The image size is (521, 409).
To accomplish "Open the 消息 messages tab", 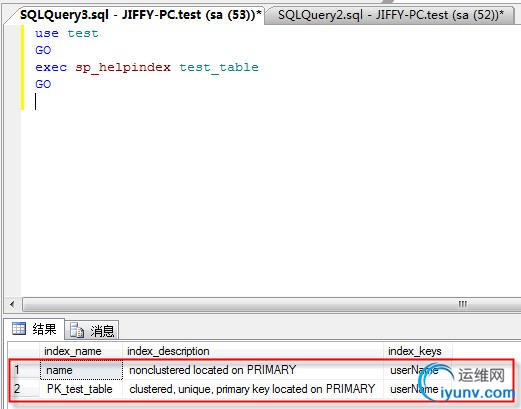I will (x=92, y=331).
